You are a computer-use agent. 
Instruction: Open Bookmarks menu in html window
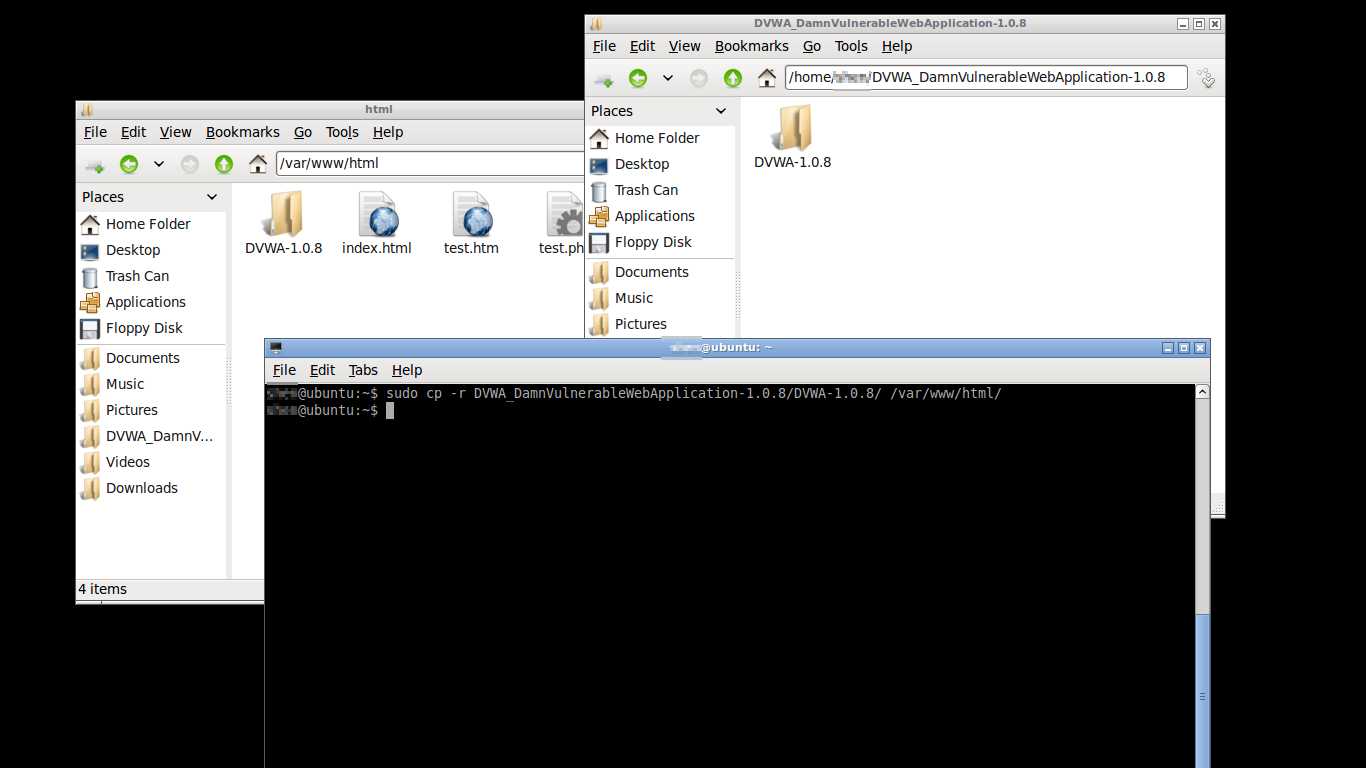point(243,132)
